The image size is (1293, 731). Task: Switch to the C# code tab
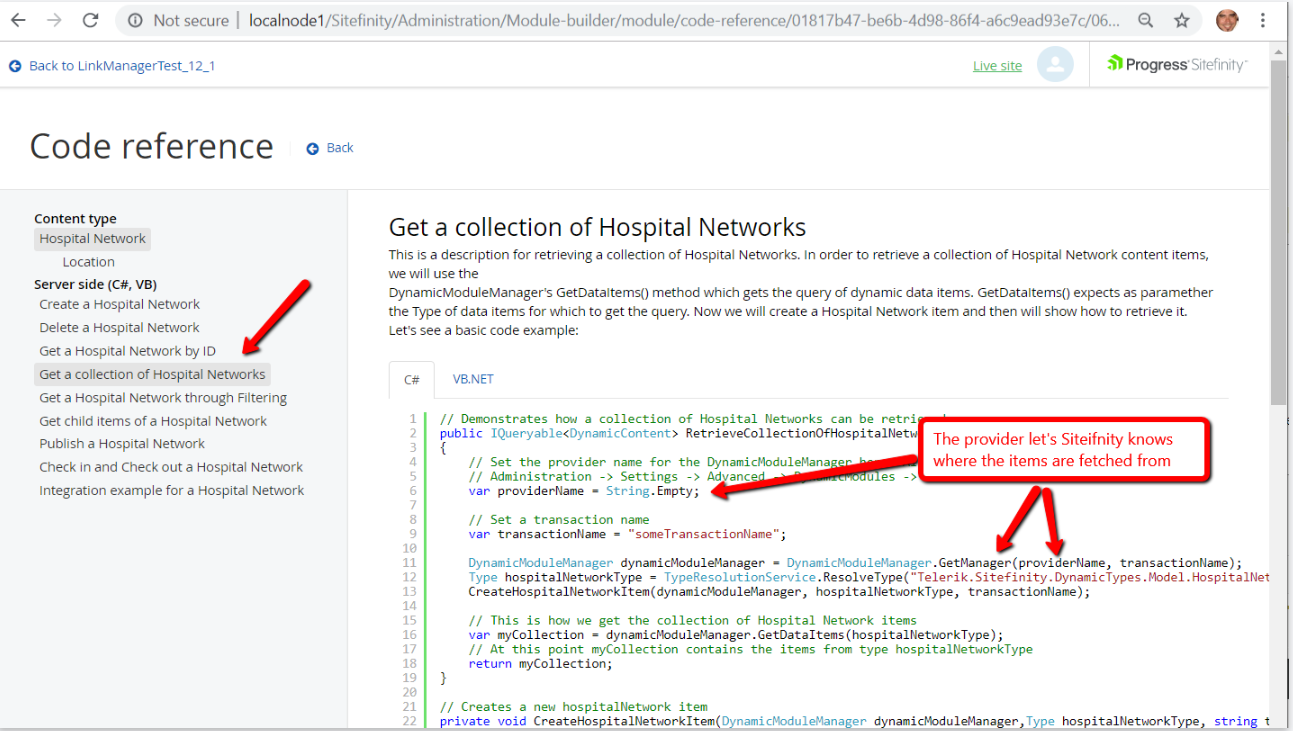click(x=412, y=380)
